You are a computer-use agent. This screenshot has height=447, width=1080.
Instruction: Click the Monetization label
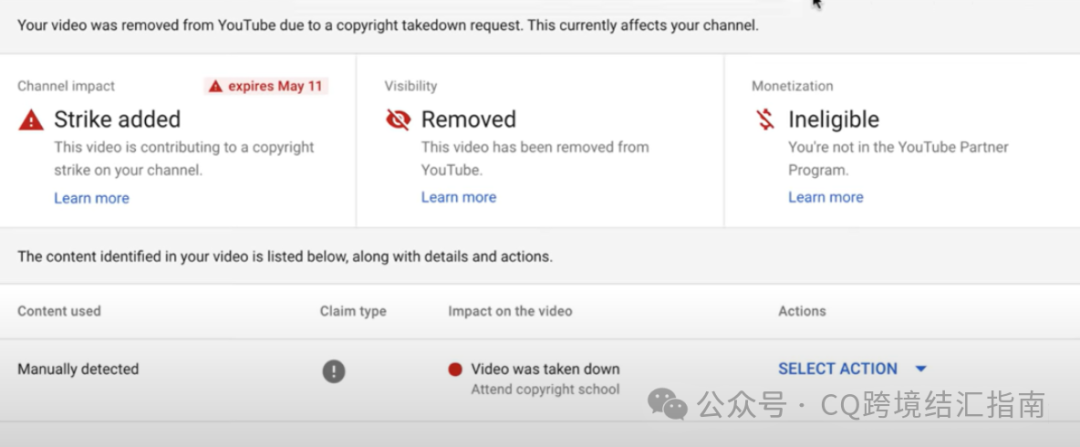[x=792, y=86]
